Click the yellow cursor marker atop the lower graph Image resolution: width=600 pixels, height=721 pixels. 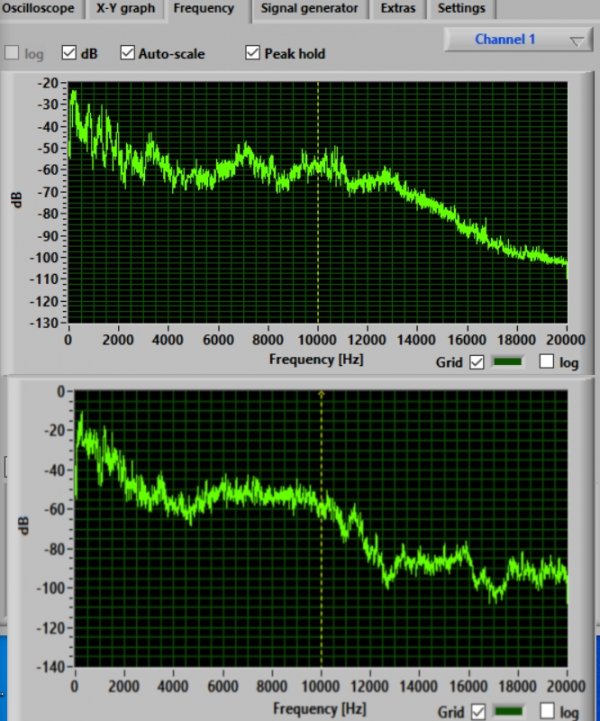(321, 394)
